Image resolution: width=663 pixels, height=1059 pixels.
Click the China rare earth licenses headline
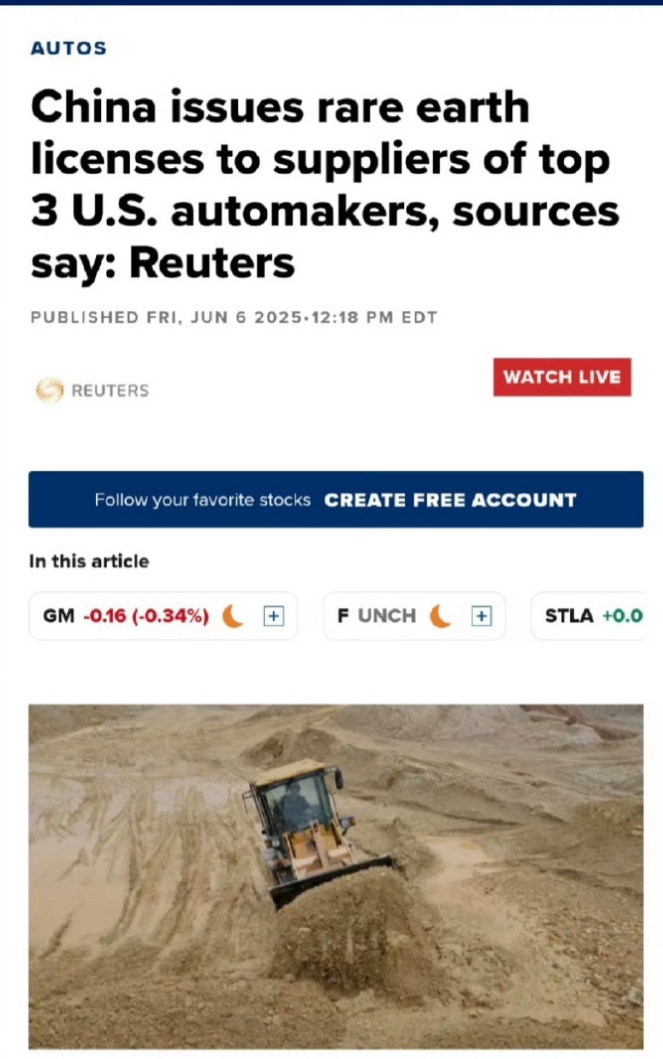click(x=324, y=184)
